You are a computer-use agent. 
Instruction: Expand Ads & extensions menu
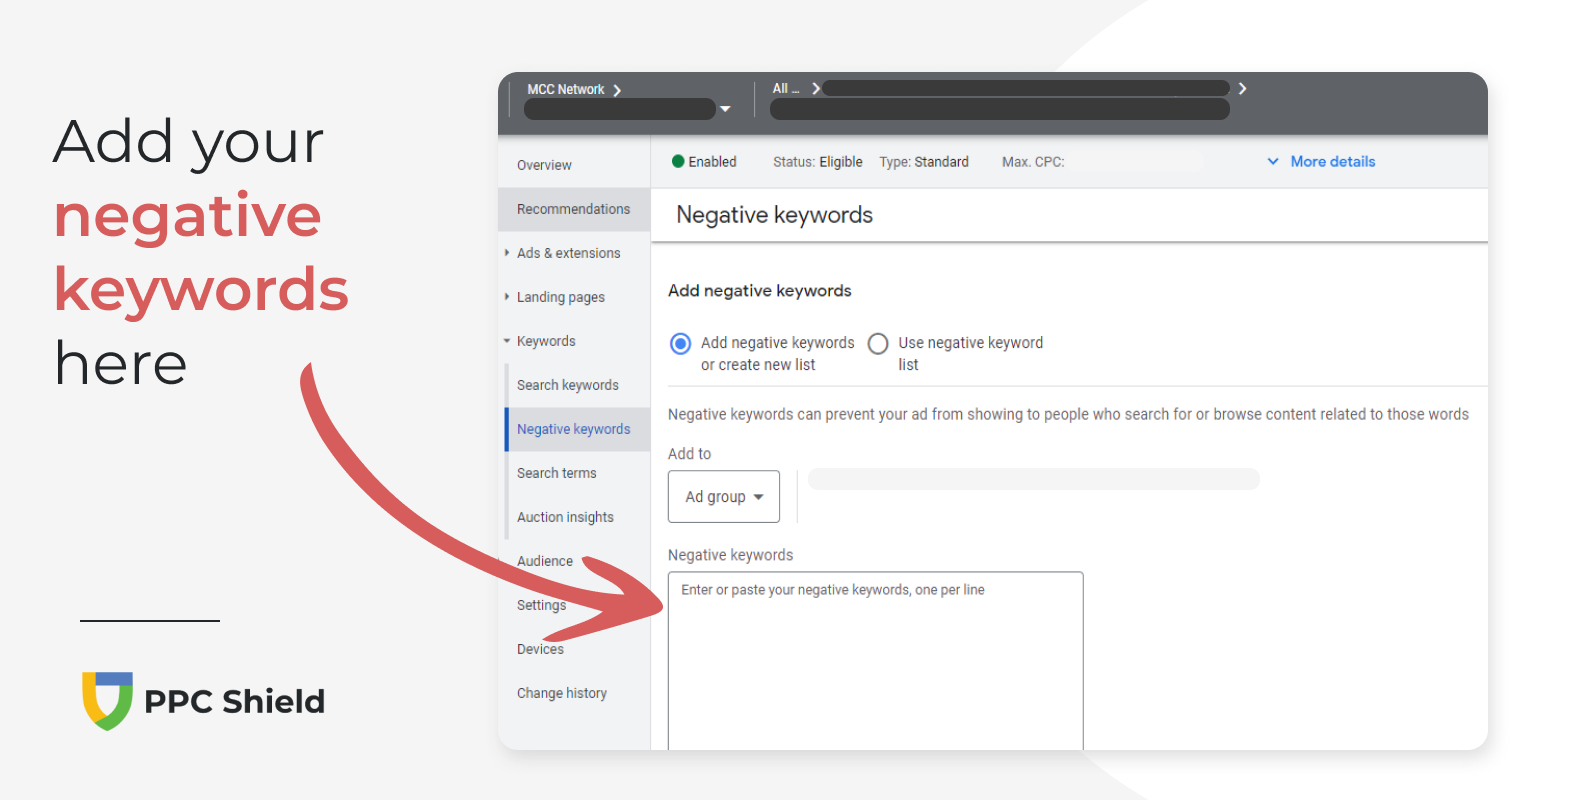point(568,253)
